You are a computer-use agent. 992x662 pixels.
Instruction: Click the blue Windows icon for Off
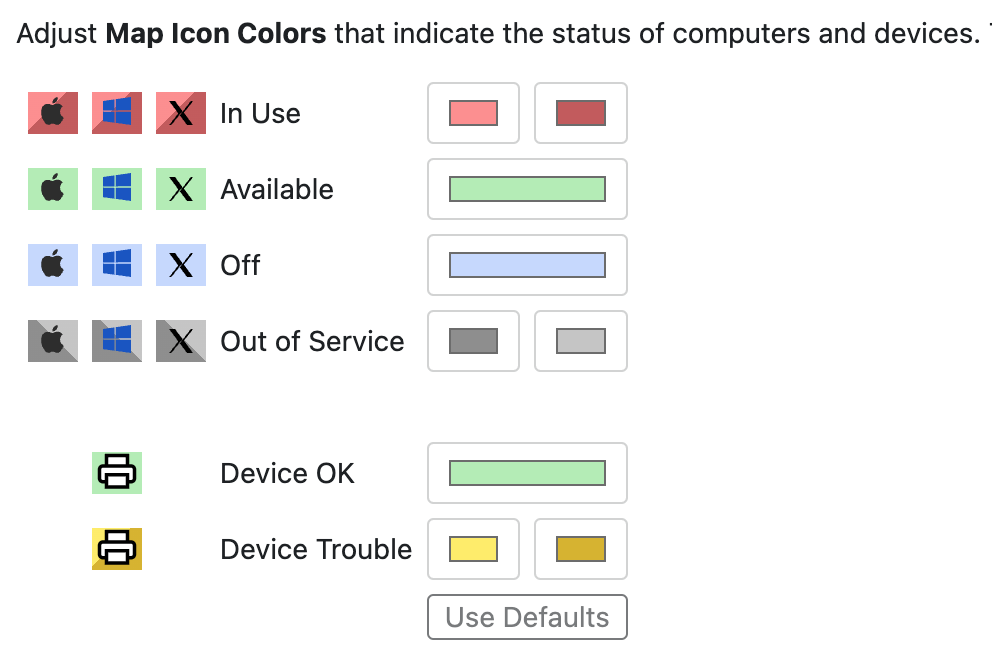[x=117, y=265]
